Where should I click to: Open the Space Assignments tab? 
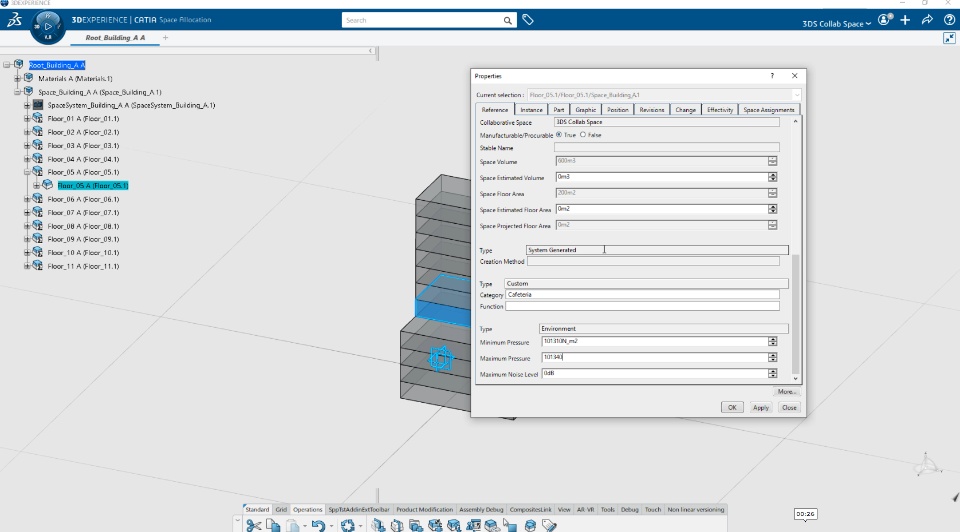pos(768,110)
